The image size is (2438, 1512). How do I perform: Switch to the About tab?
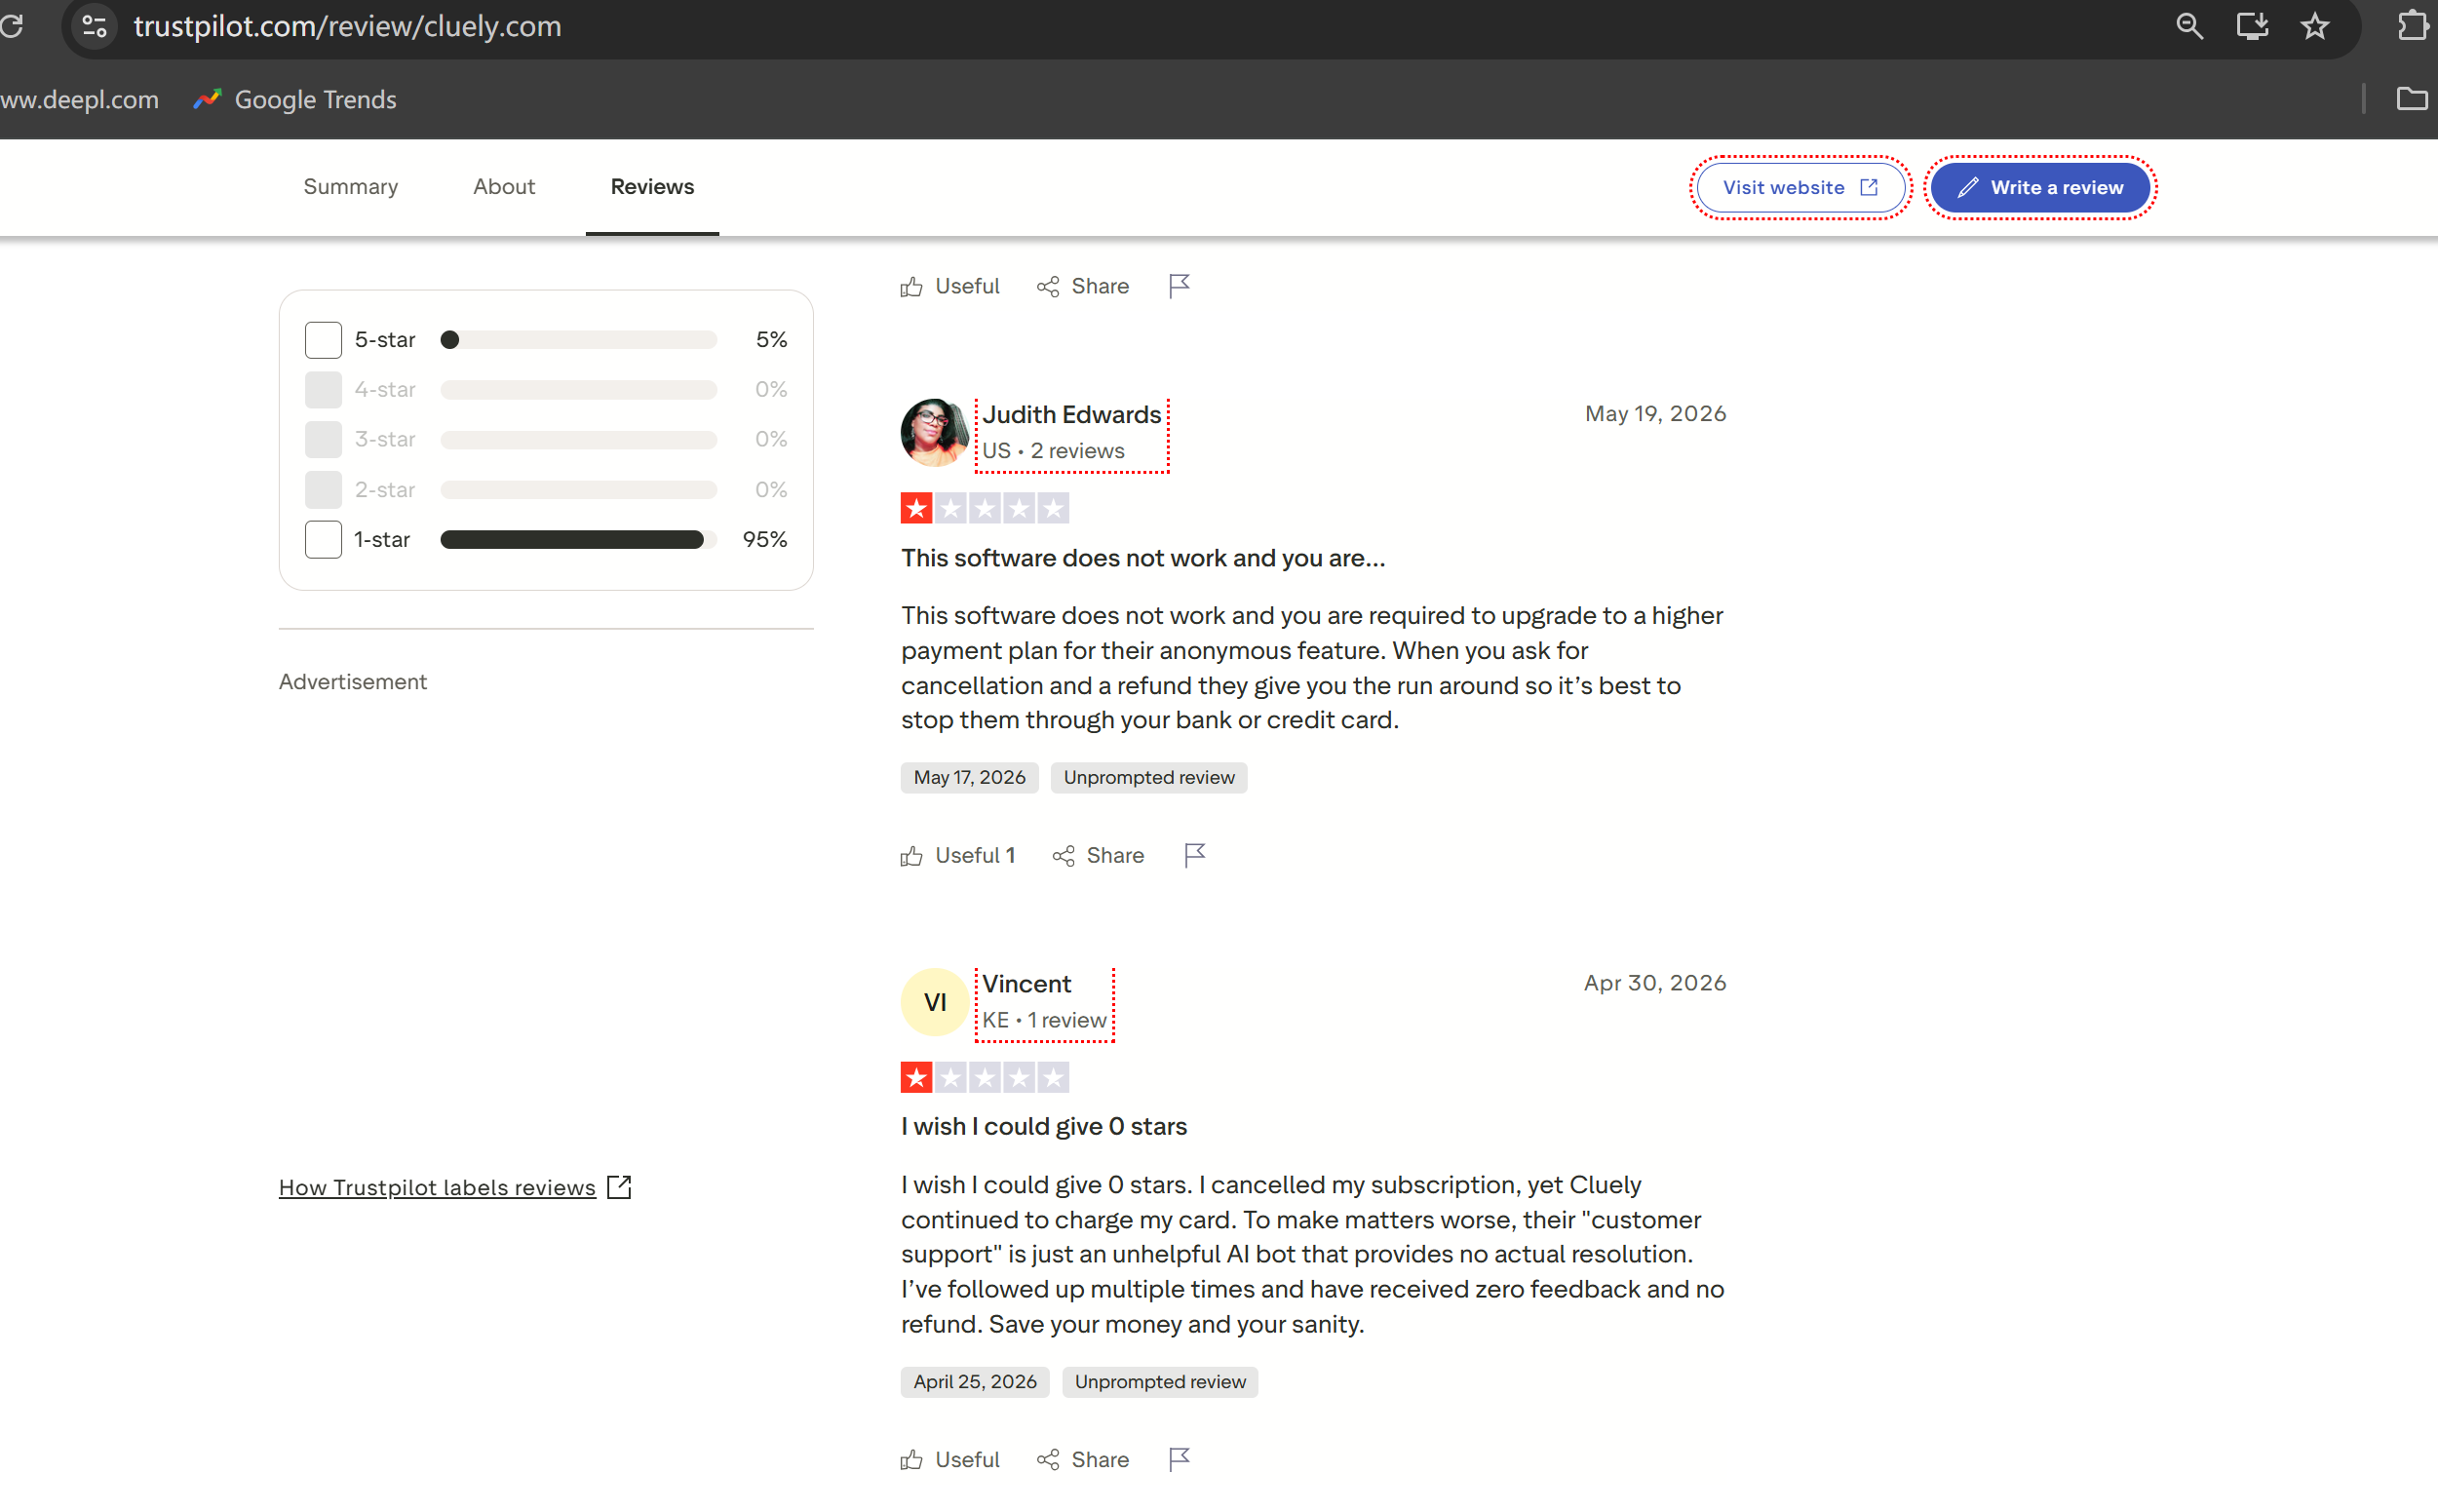pyautogui.click(x=504, y=187)
